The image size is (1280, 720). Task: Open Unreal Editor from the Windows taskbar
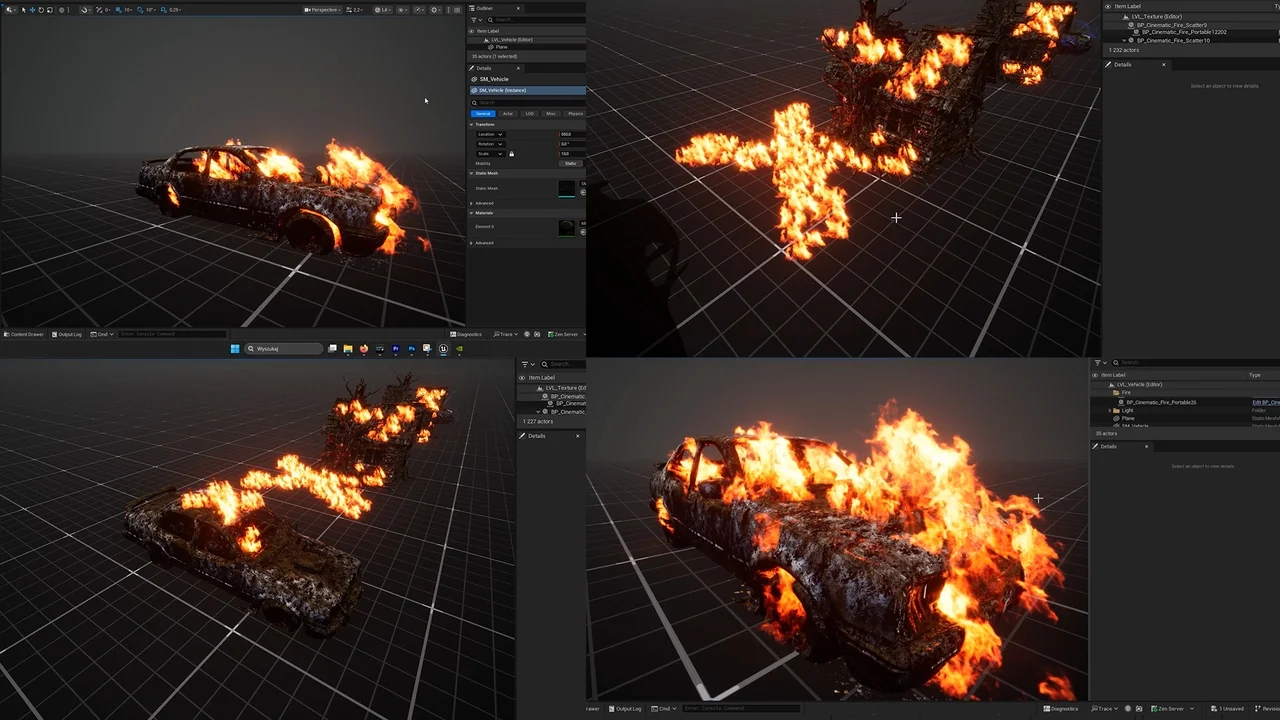pyautogui.click(x=443, y=349)
